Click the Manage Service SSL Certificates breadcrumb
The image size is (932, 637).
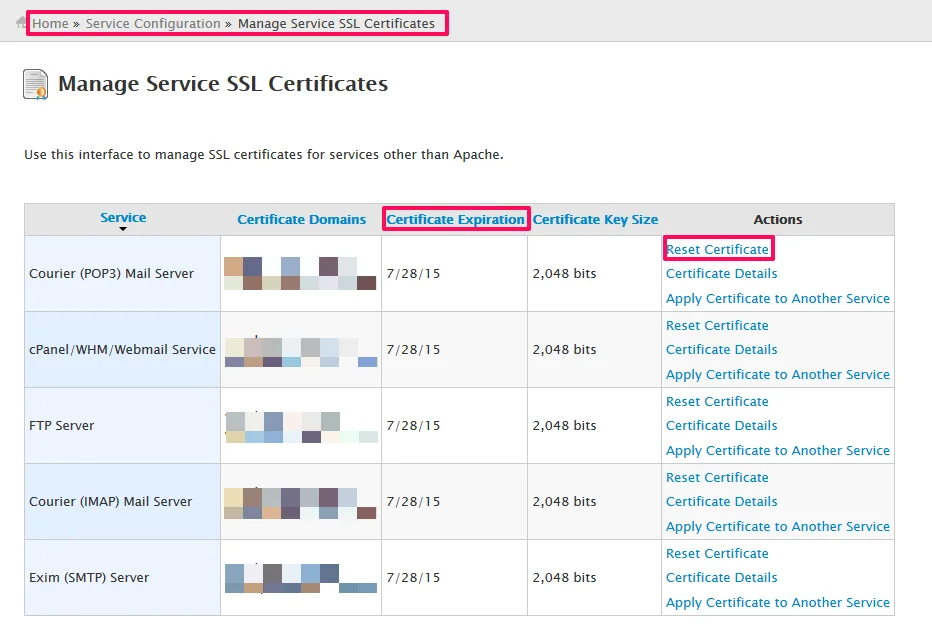coord(336,24)
